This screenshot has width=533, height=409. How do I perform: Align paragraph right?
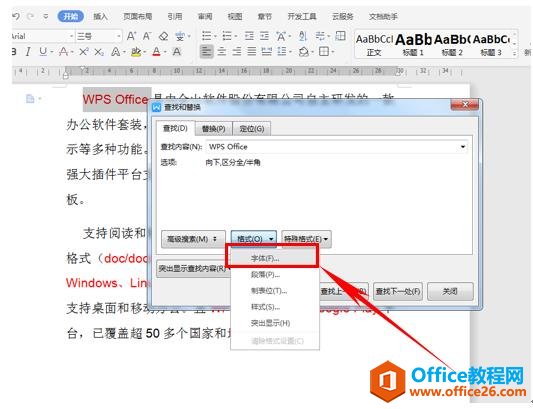pyautogui.click(x=237, y=52)
